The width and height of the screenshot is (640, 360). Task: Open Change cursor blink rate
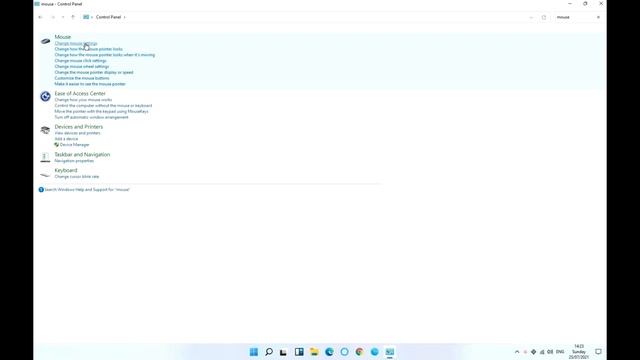click(x=77, y=177)
